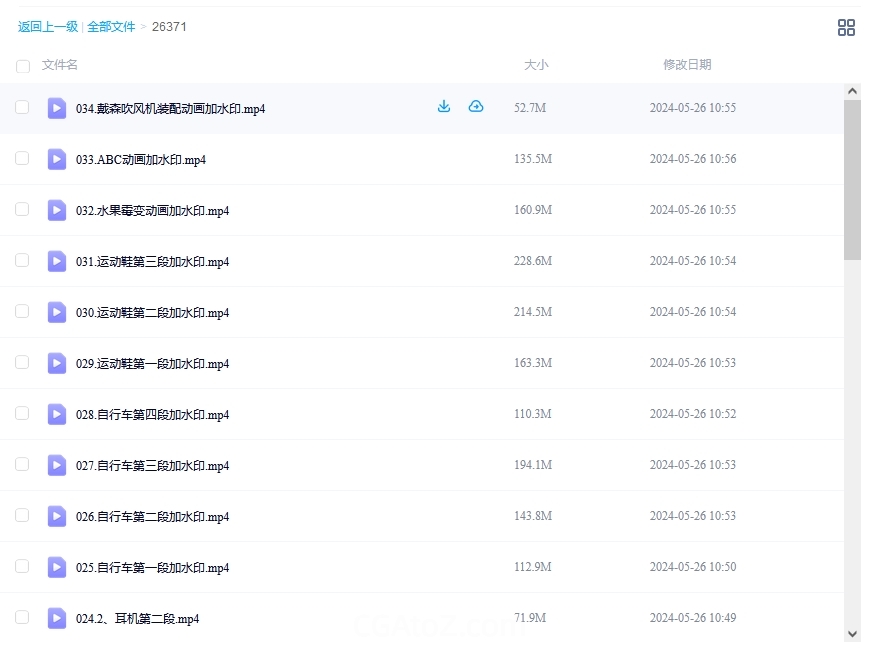879x656 pixels.
Task: Click video icon of 032.水果霉变动画加水印.mp4
Action: [57, 210]
